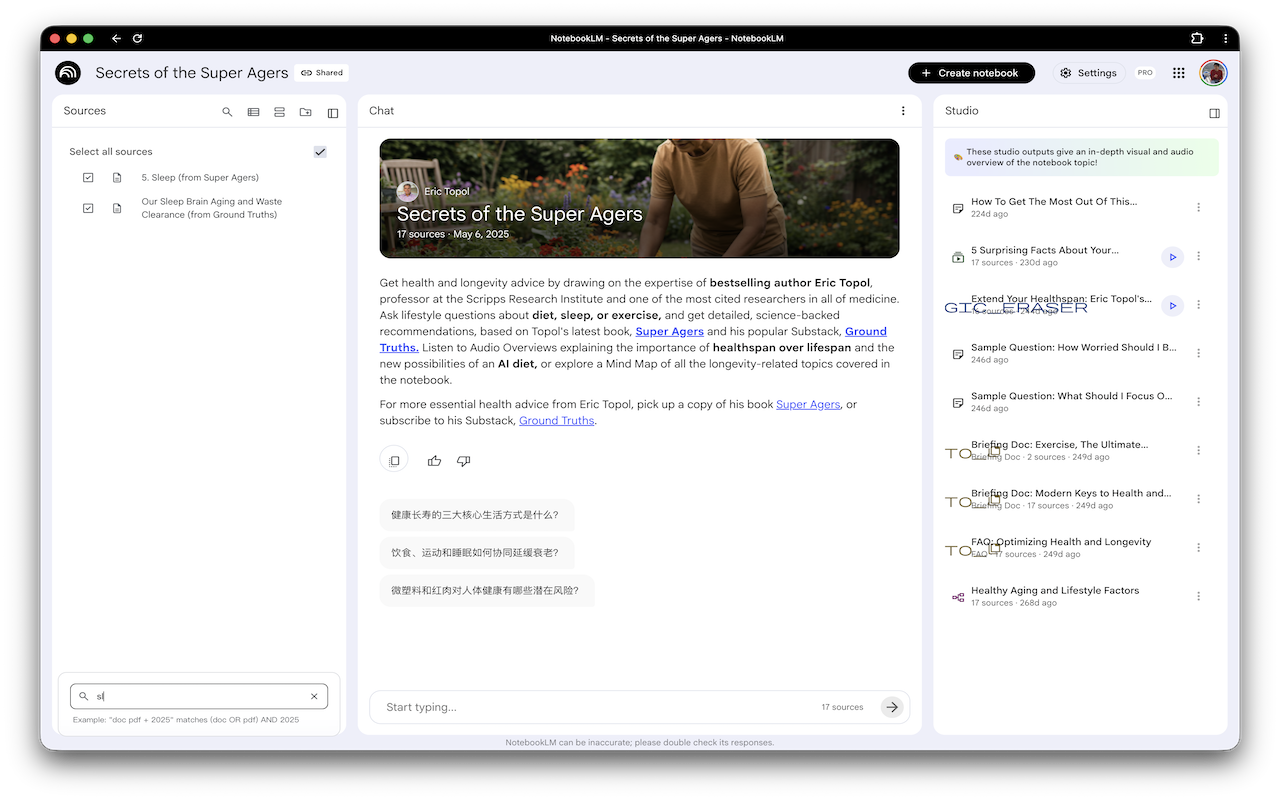Switch sources to table list view icon
This screenshot has width=1280, height=800.
point(254,112)
